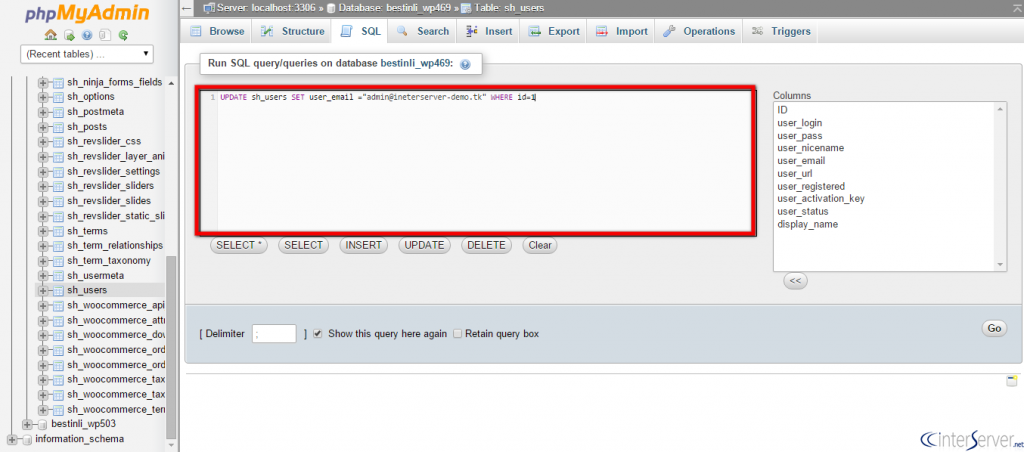Click the SQL query help icon

[x=465, y=64]
